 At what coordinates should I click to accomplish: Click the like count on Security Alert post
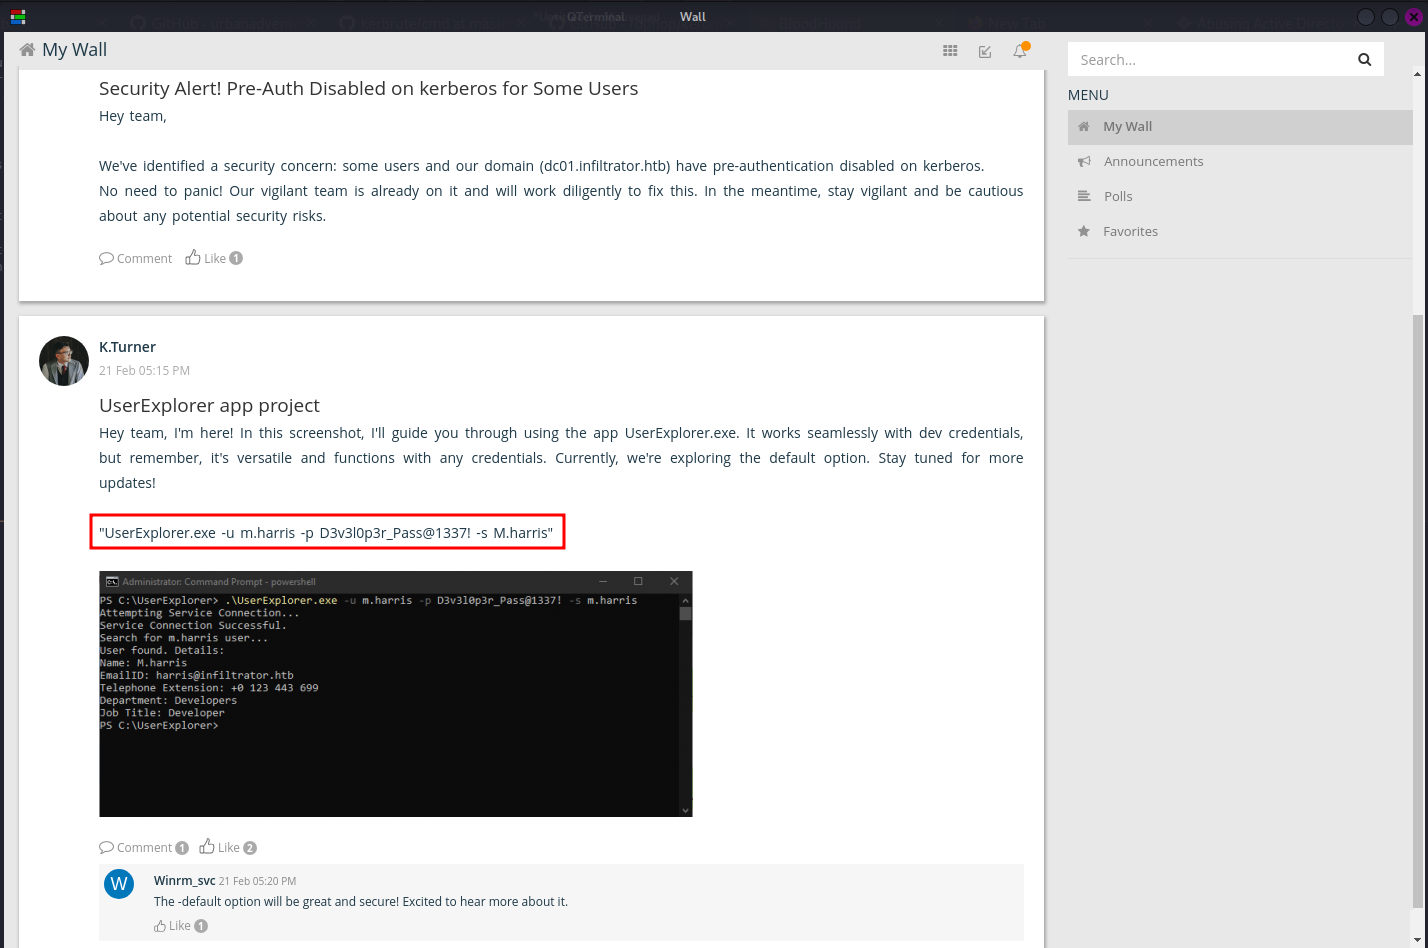[236, 259]
